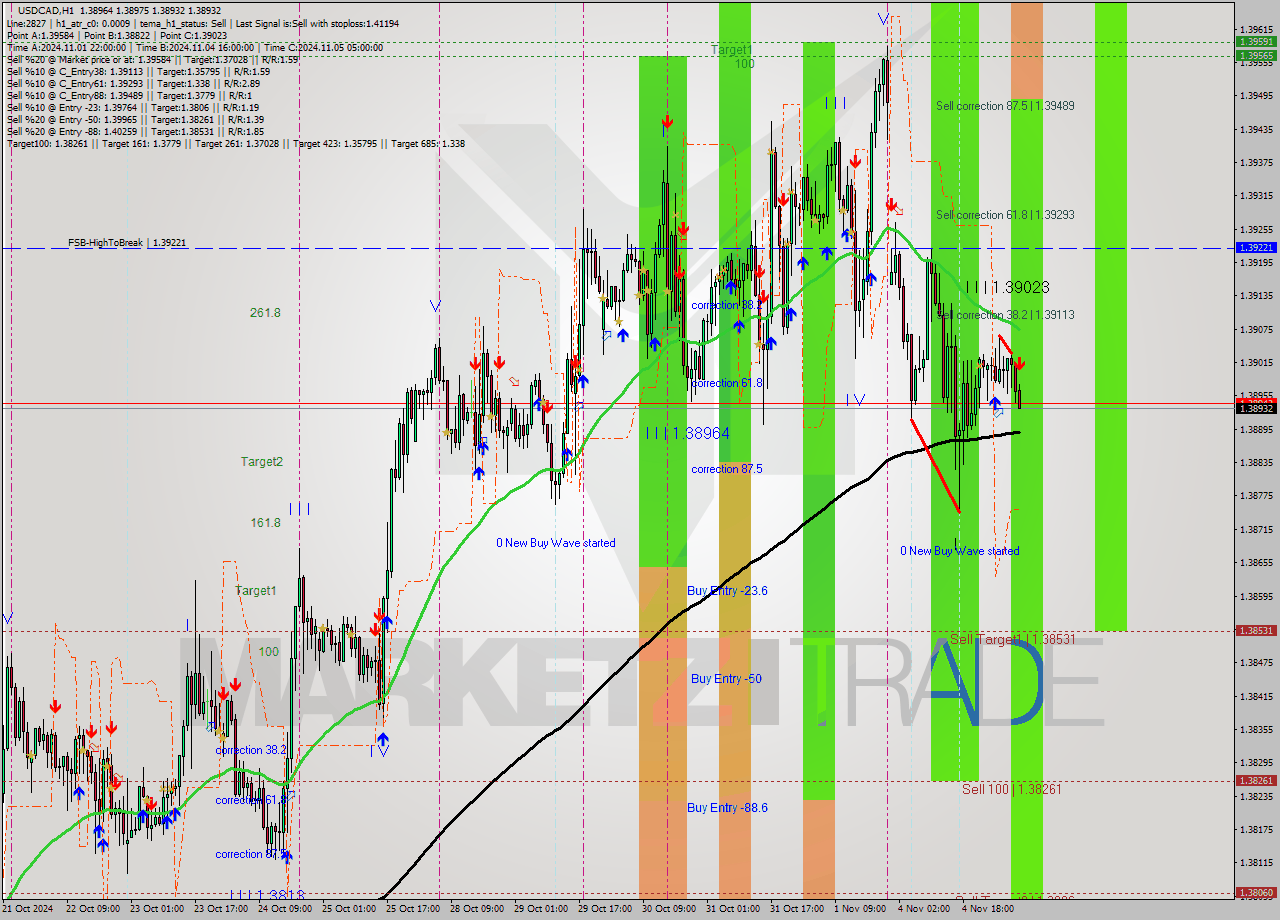
Task: Click the 'Sell %10 @ C_Entry61: 1.39293' line
Action: (x=136, y=83)
